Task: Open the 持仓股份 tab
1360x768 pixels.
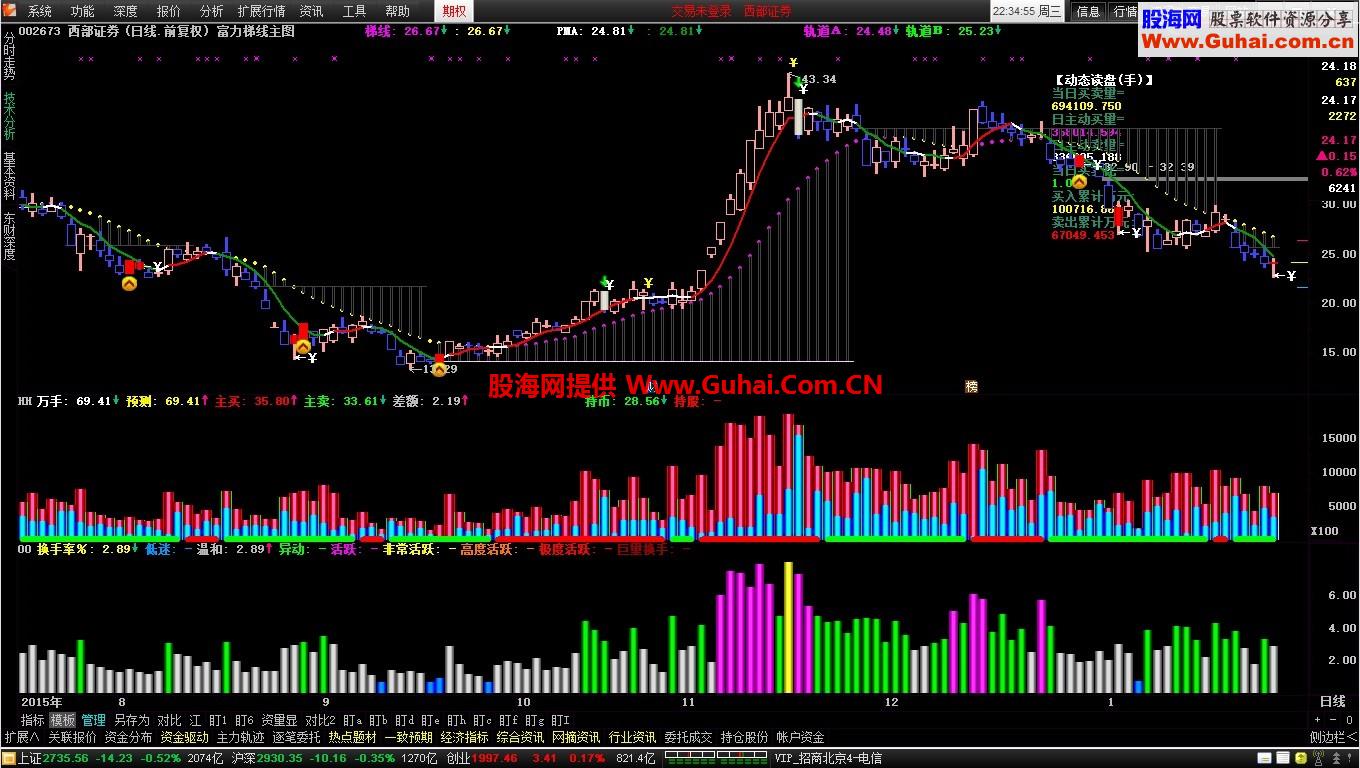Action: [744, 738]
